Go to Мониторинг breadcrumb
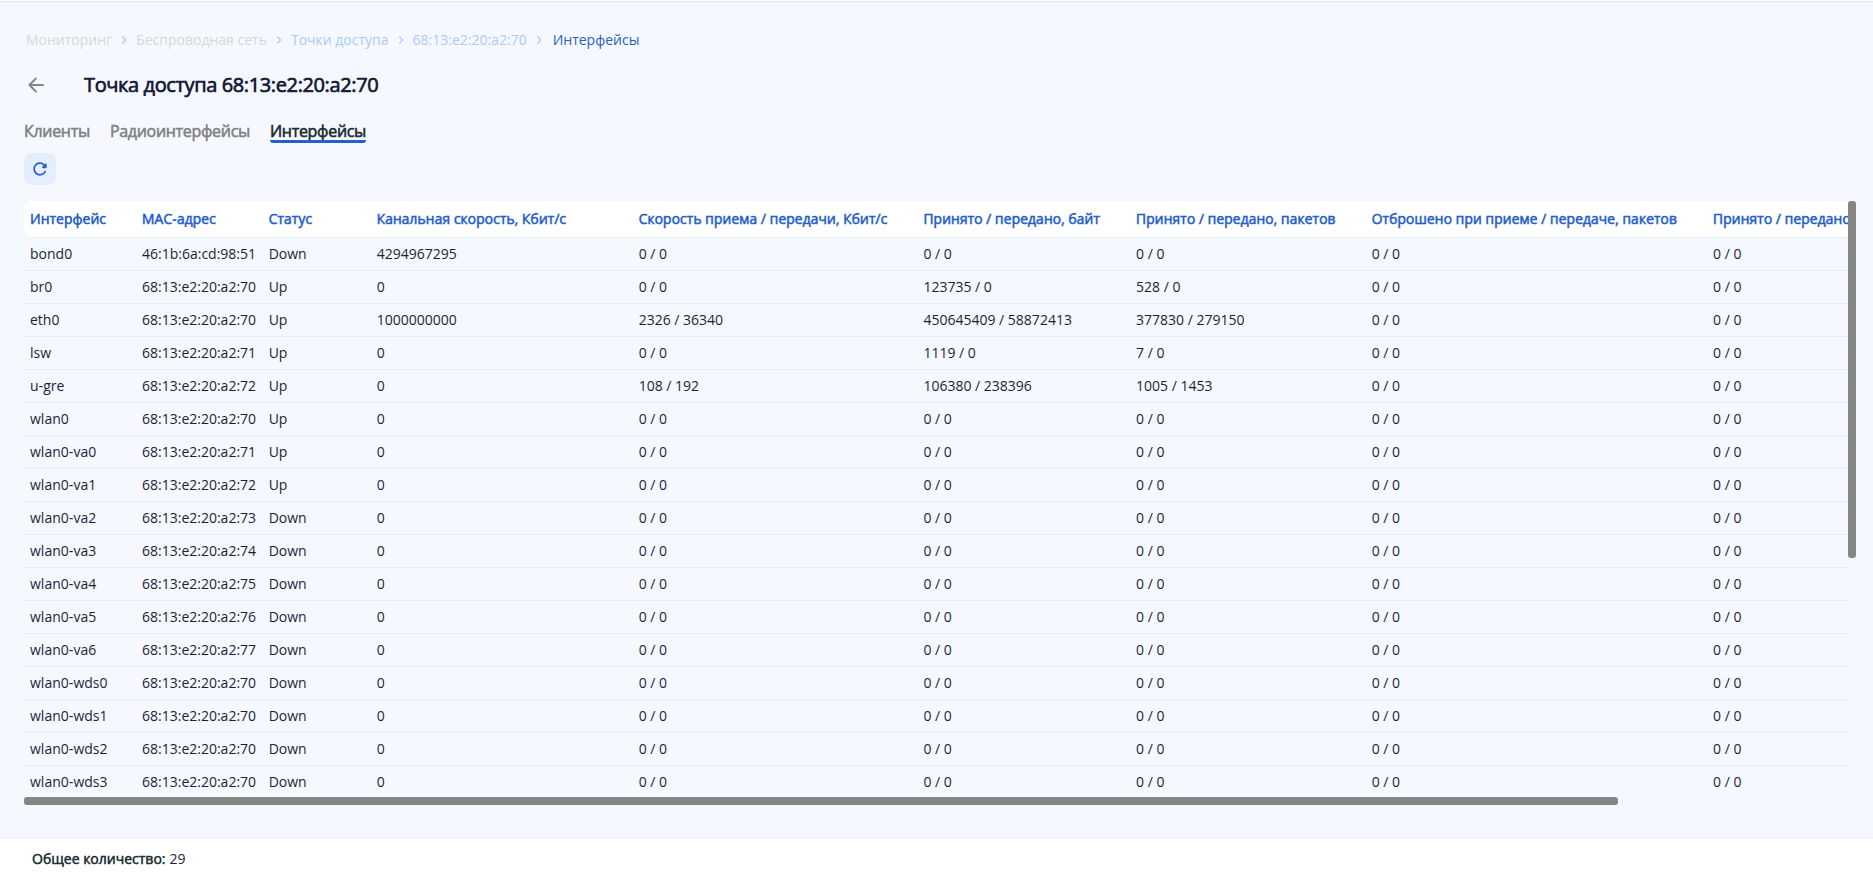Image resolution: width=1873 pixels, height=880 pixels. (69, 40)
